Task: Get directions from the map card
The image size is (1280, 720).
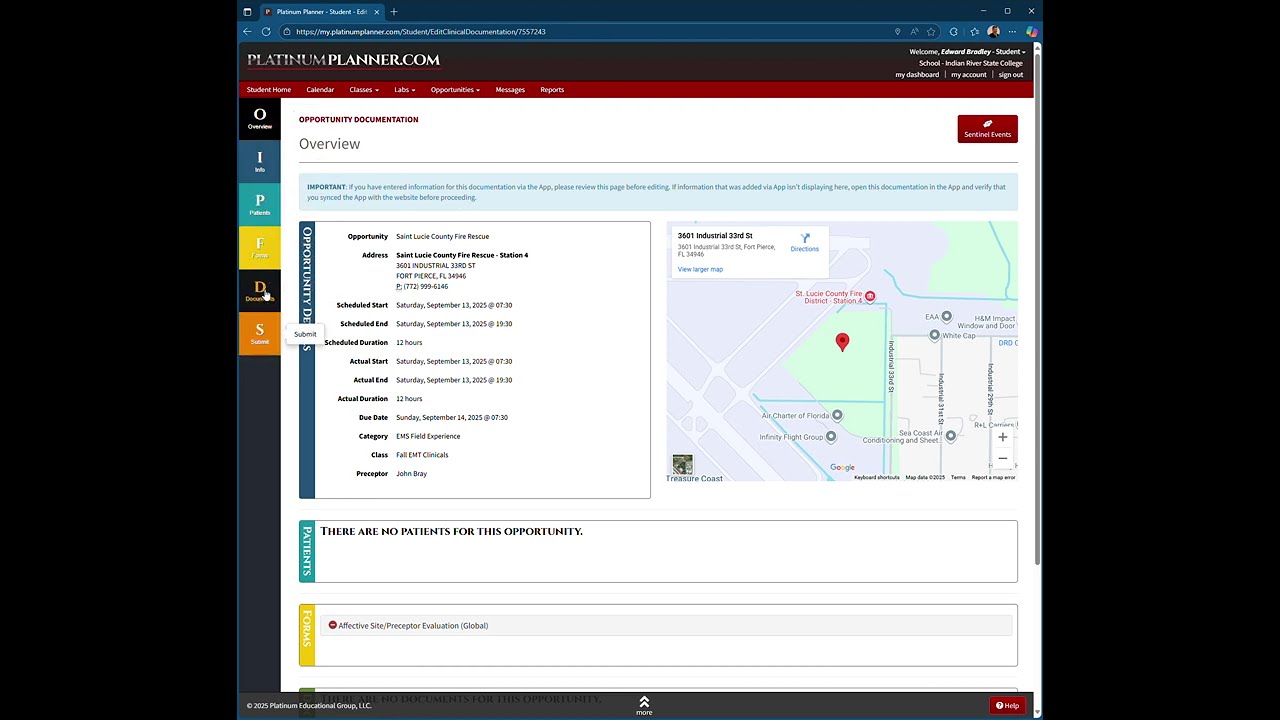Action: [x=804, y=243]
